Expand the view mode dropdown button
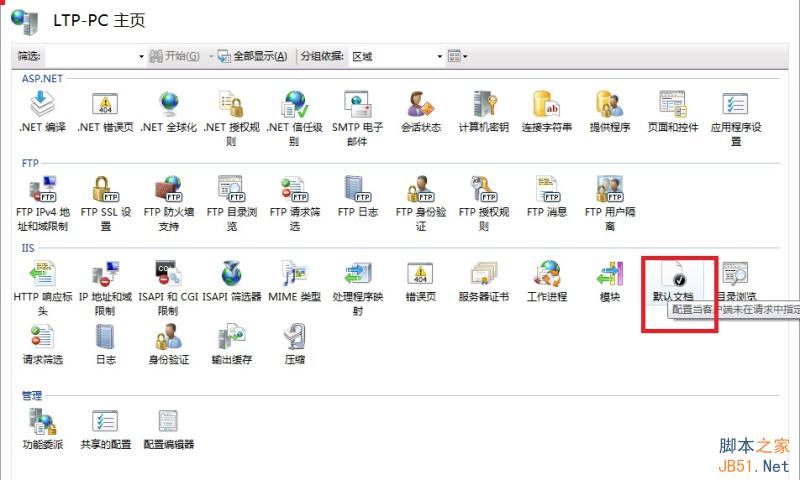Image resolution: width=800 pixels, height=480 pixels. pyautogui.click(x=458, y=56)
